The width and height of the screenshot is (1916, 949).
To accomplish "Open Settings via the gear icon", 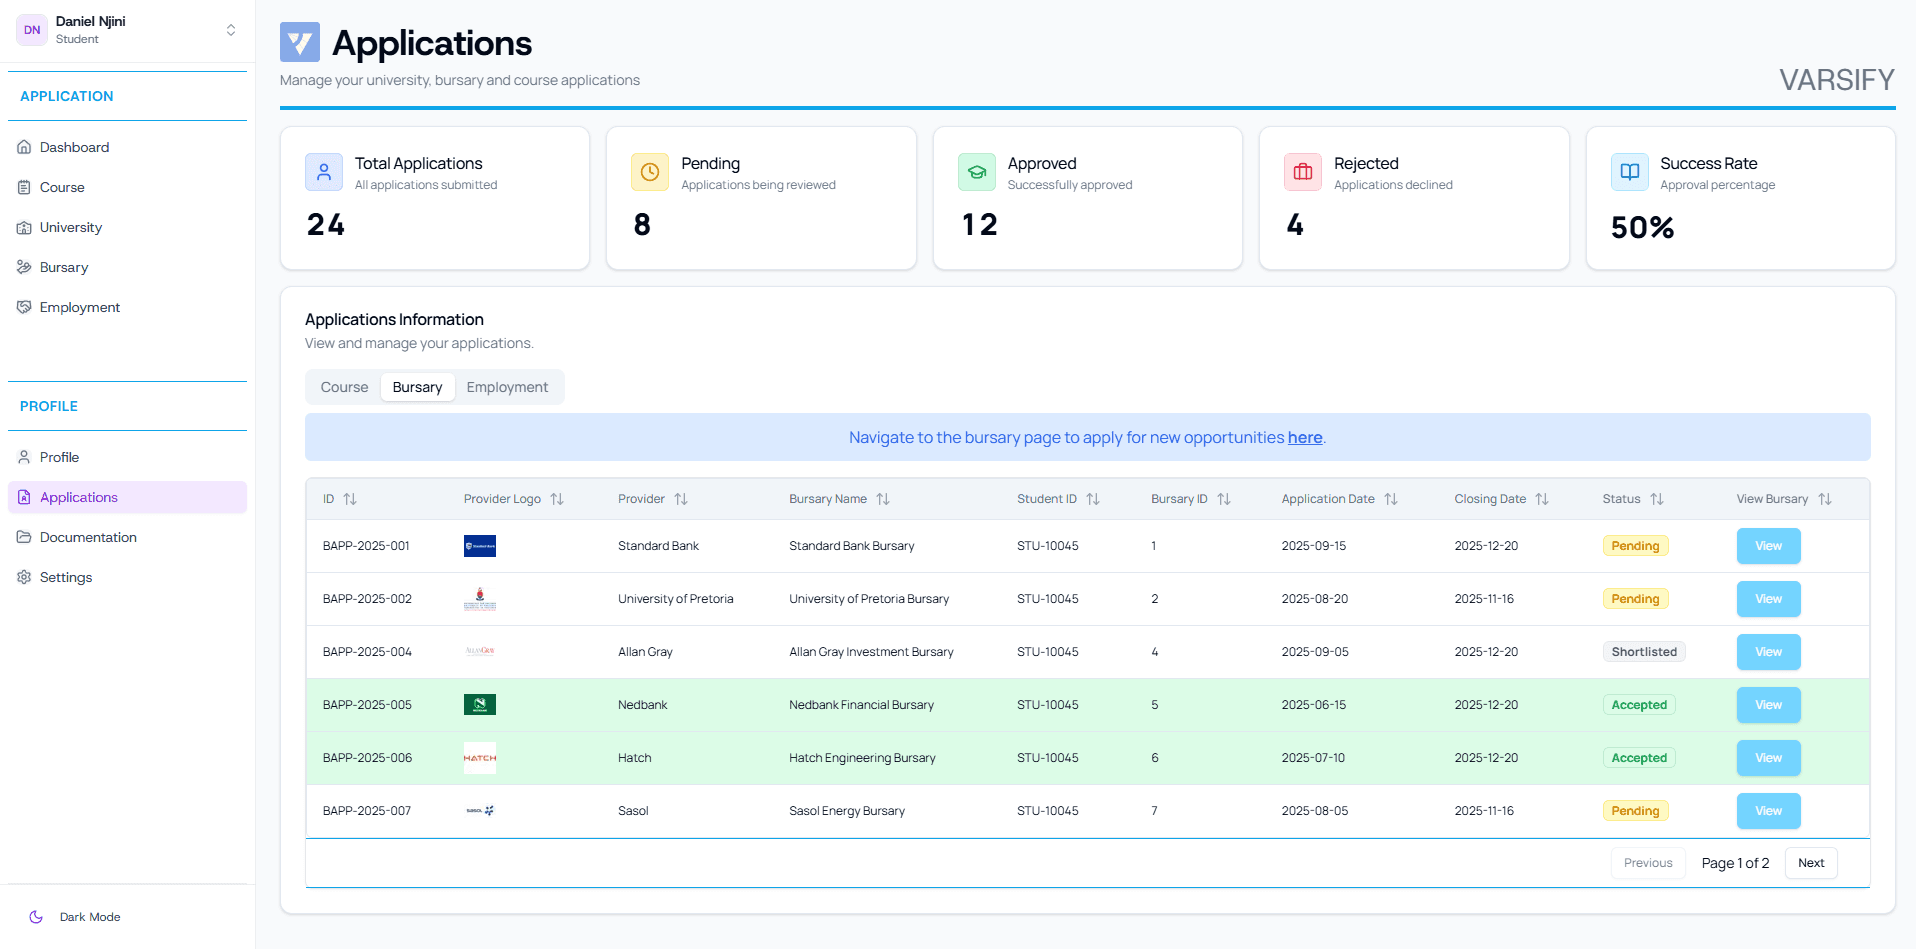I will click(24, 577).
